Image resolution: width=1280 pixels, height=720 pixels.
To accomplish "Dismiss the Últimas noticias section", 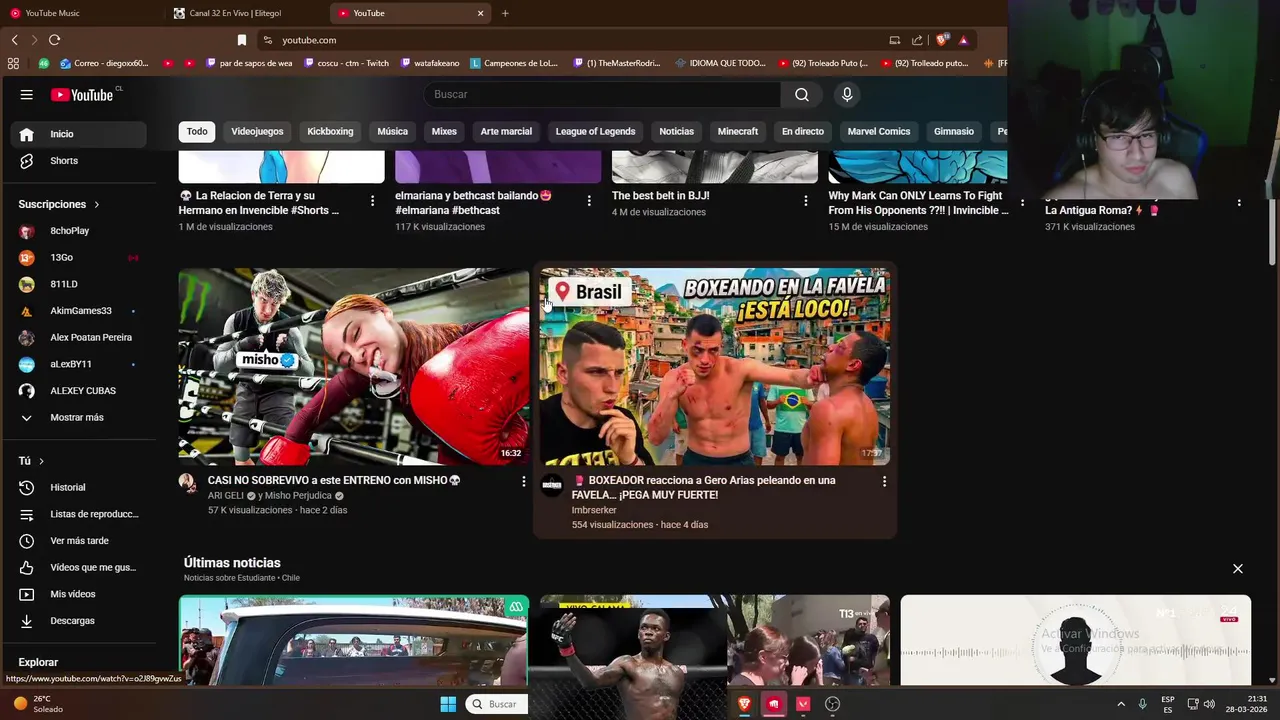I will point(1238,569).
